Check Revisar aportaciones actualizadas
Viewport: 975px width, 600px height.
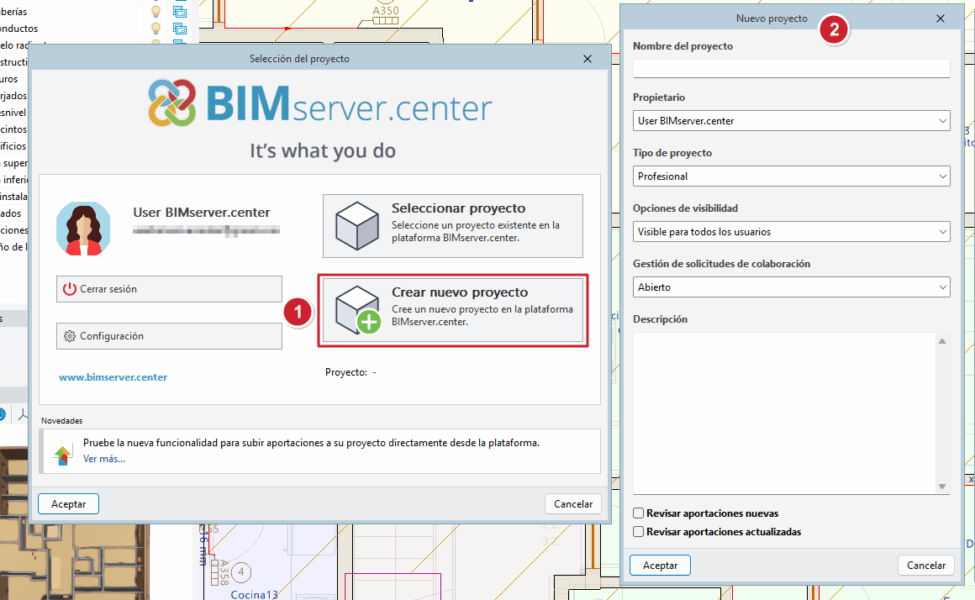(638, 532)
